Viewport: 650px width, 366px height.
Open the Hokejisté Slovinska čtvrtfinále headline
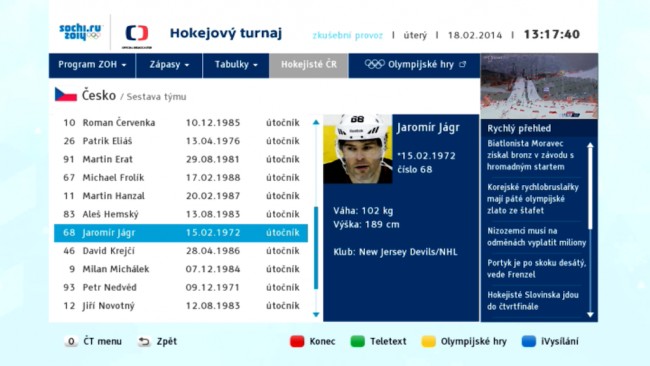533,301
